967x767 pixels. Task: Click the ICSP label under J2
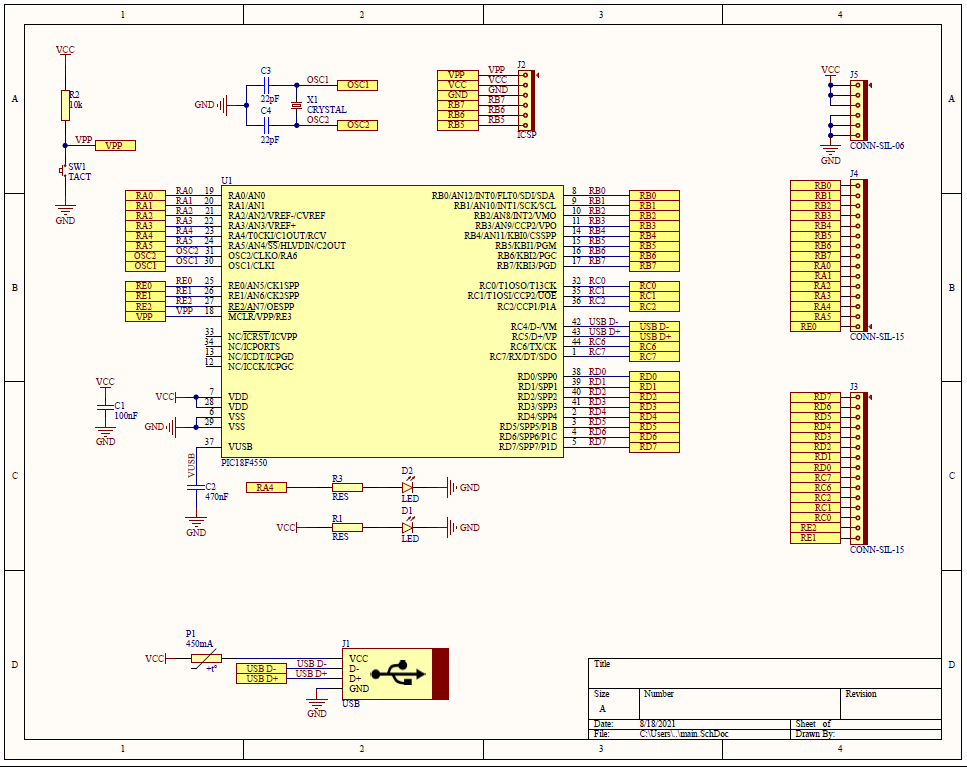coord(527,134)
